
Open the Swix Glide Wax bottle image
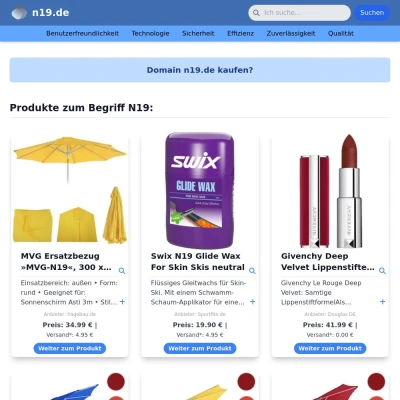tap(200, 190)
